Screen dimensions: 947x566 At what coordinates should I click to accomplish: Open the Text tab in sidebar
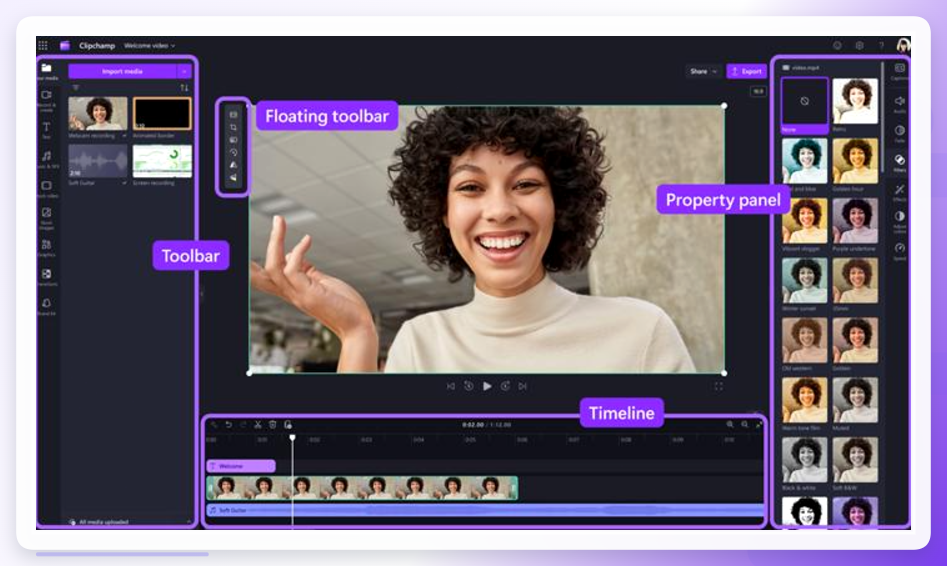pyautogui.click(x=47, y=130)
